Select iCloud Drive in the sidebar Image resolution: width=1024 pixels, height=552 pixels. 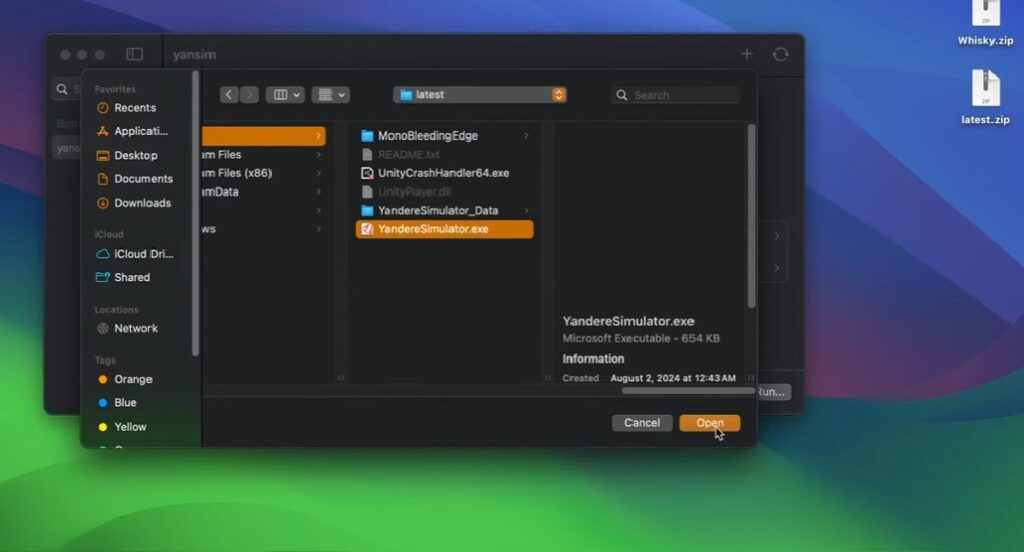point(143,254)
